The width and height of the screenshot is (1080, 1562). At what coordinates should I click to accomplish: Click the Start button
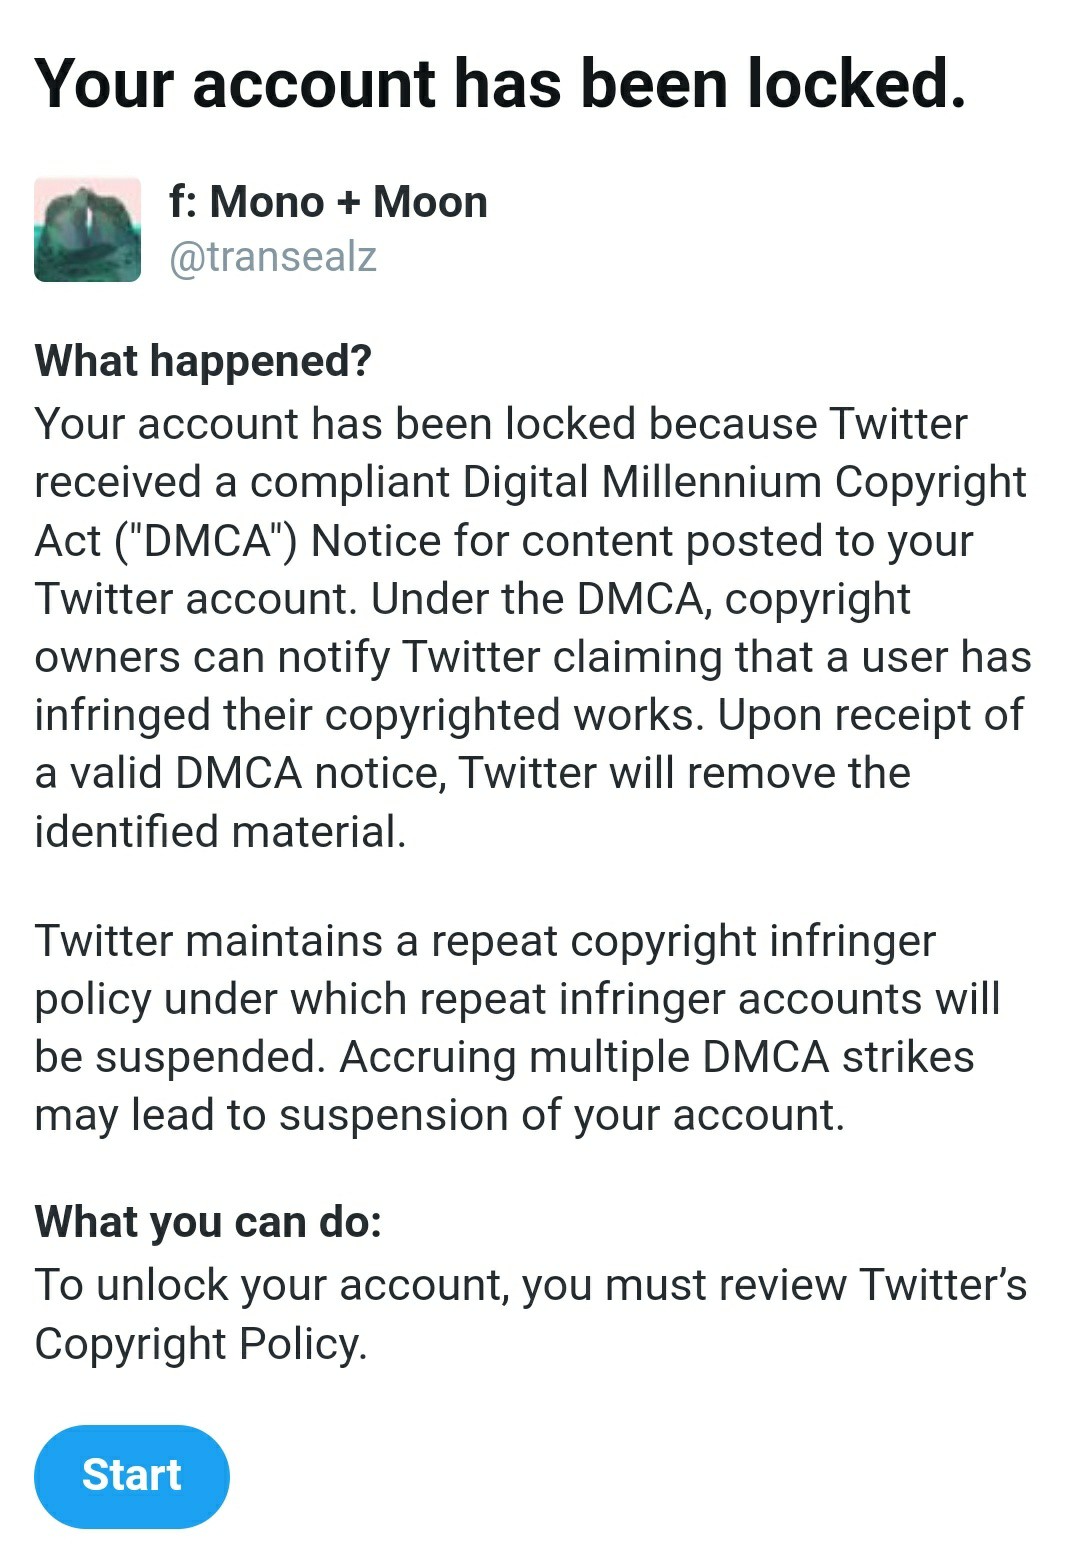131,1476
